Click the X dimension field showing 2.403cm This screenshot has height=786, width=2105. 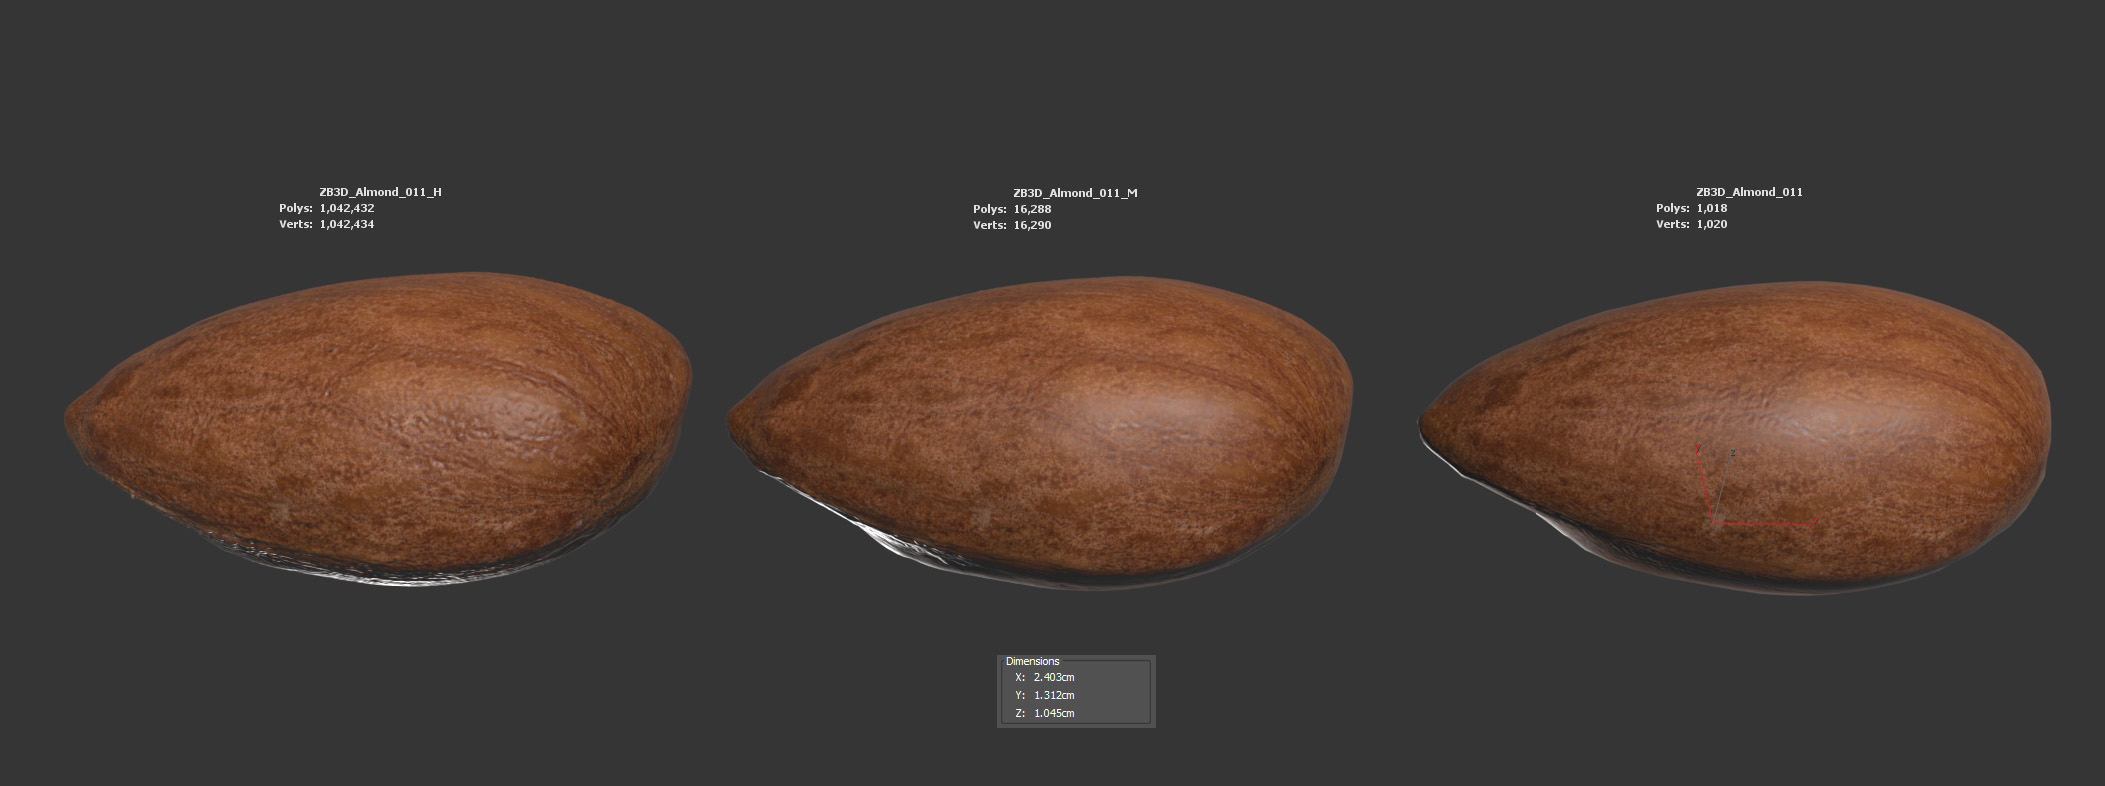coord(1054,677)
